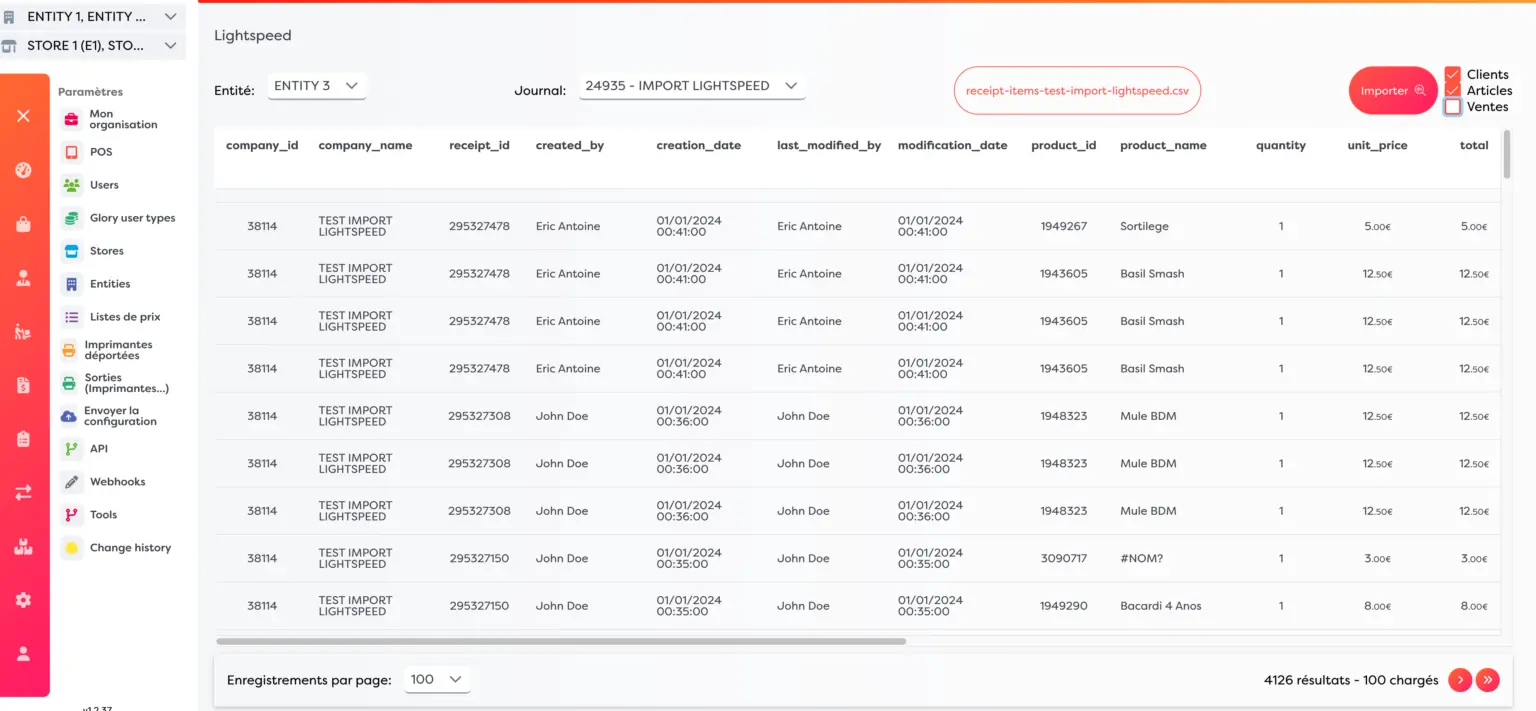Click the receipt_id column header
The image size is (1536, 711).
coord(479,146)
